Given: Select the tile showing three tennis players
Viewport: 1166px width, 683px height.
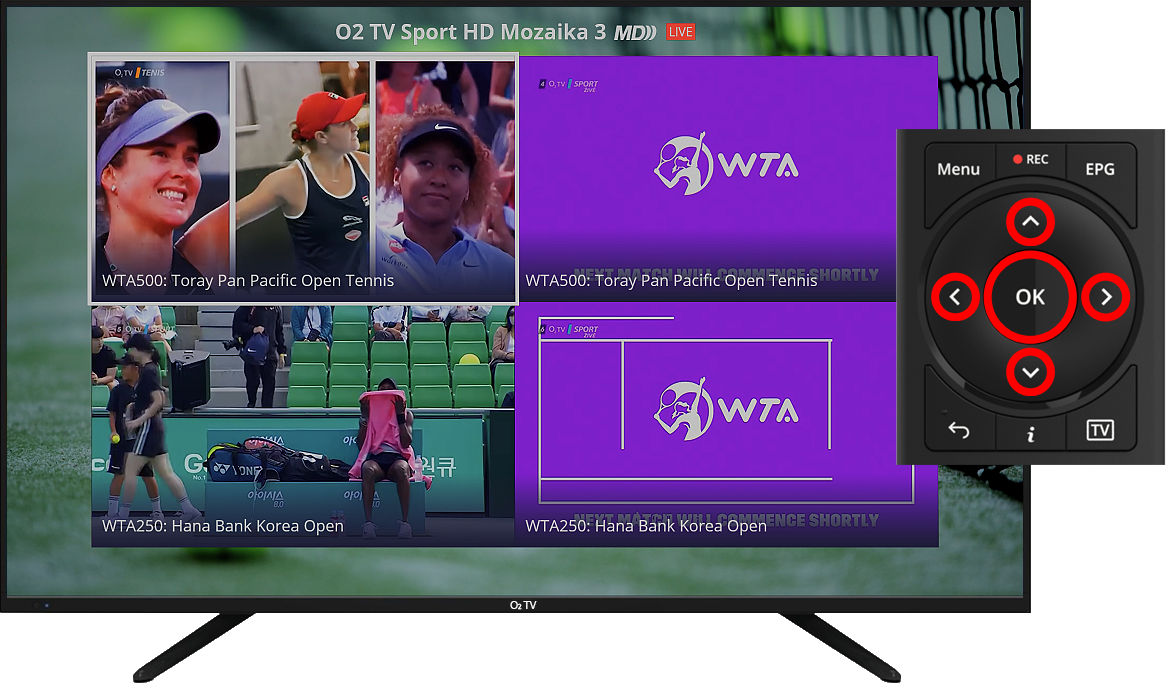Looking at the screenshot, I should coord(303,178).
